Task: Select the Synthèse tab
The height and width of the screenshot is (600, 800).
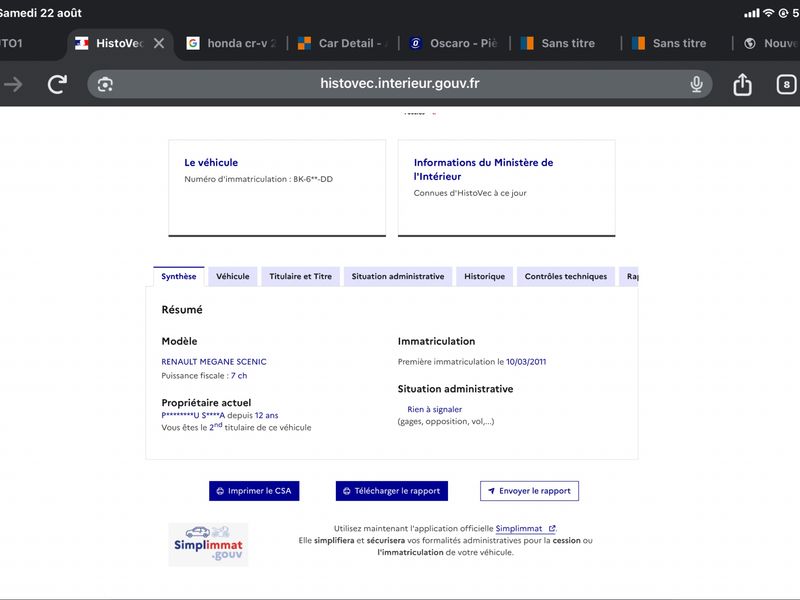Action: click(179, 277)
